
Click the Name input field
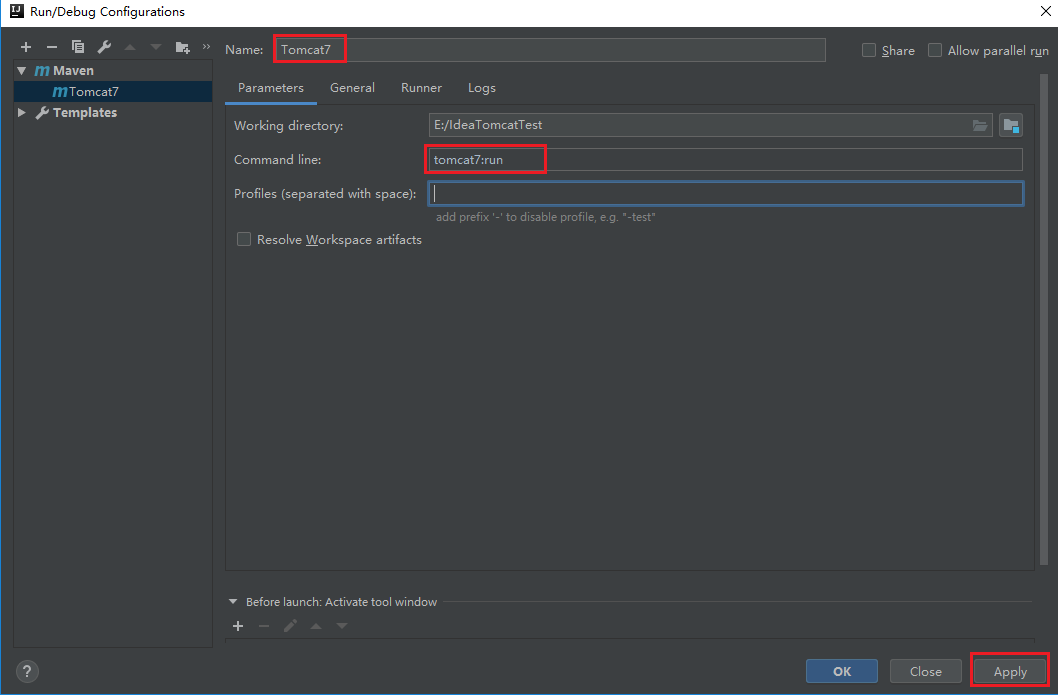point(550,50)
